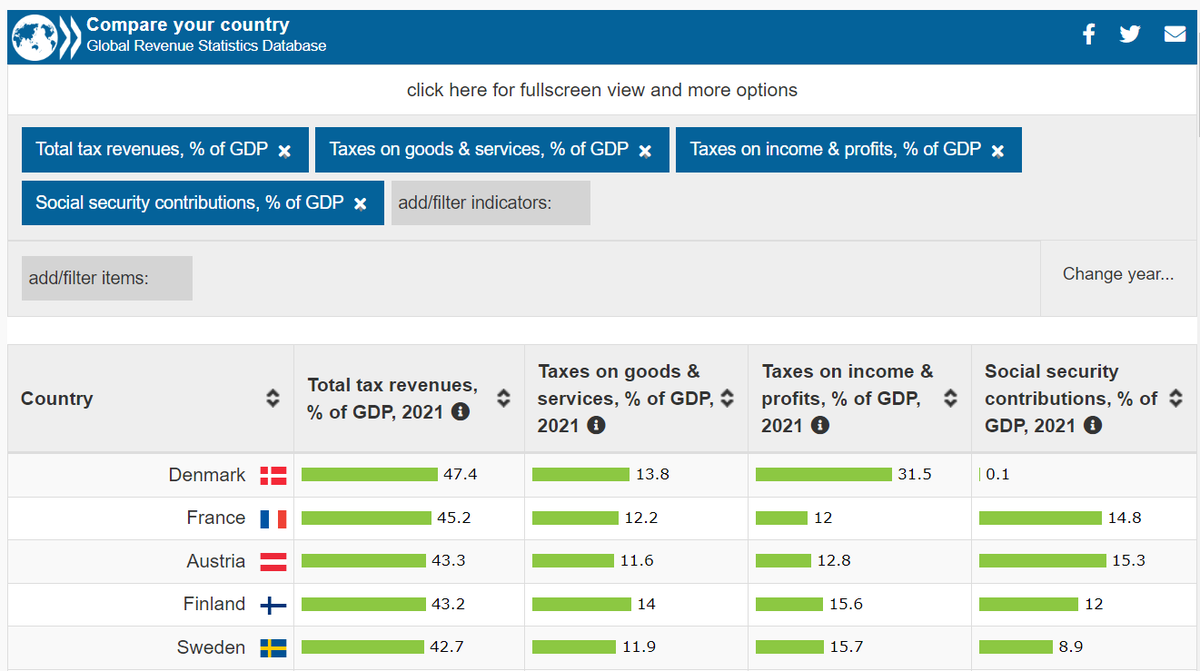Viewport: 1200px width, 671px height.
Task: Click Sweden flag icon
Action: click(x=273, y=648)
